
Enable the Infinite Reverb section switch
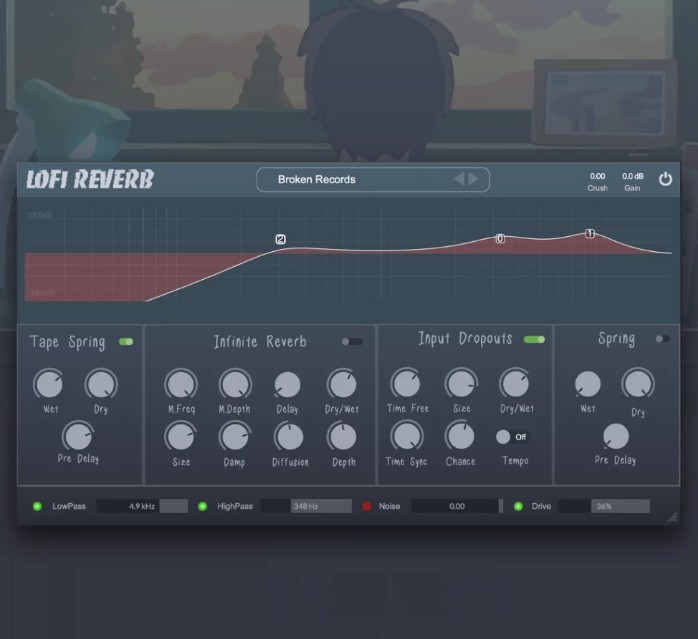pos(352,342)
